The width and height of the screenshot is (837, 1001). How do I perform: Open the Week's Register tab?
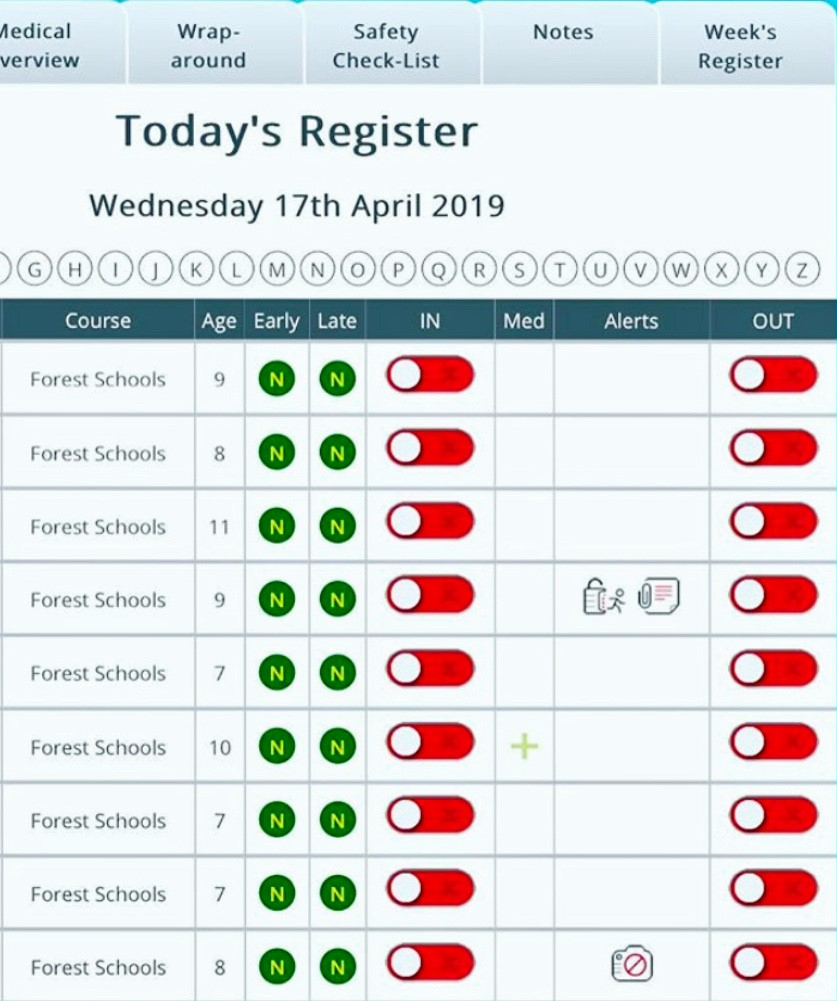tap(740, 46)
